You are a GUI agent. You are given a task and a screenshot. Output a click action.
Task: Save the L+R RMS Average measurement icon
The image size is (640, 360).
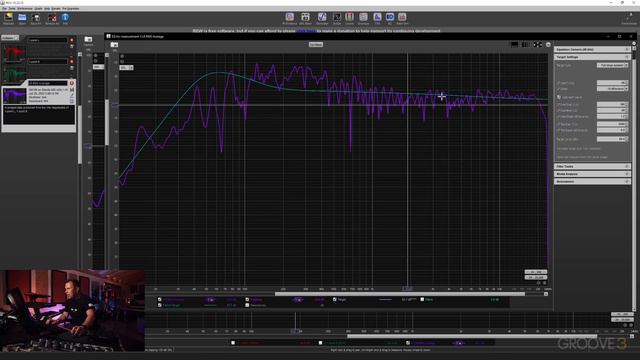pyautogui.click(x=72, y=89)
